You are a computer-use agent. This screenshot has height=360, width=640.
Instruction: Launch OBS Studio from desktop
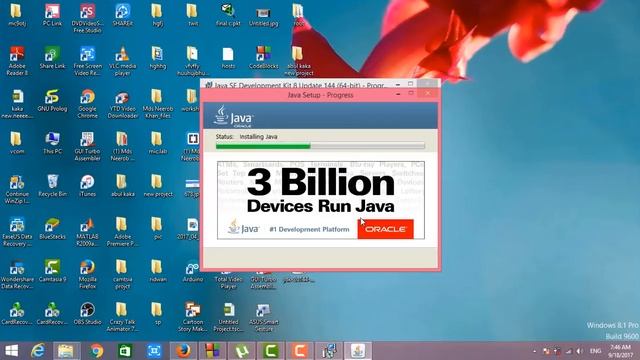pyautogui.click(x=87, y=314)
